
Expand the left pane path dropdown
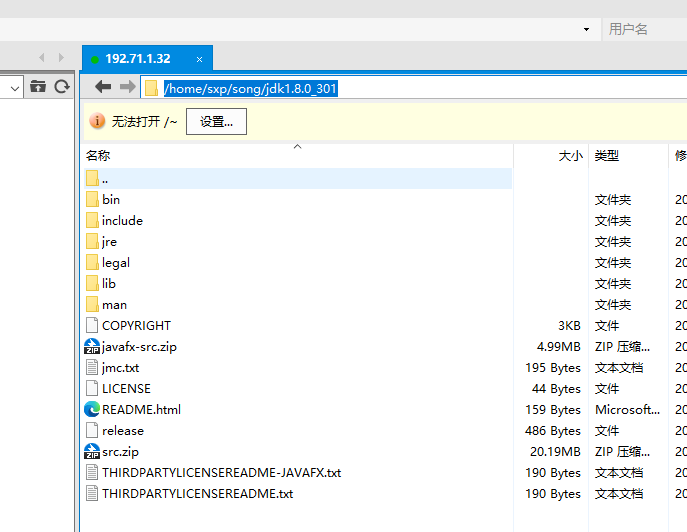click(x=14, y=88)
